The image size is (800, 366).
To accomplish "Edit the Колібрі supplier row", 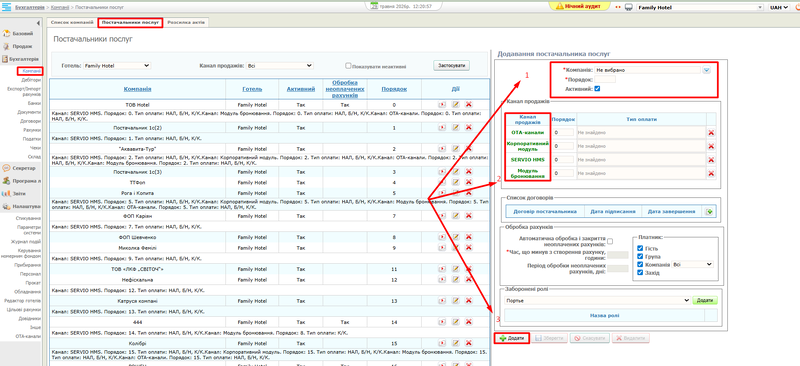I will point(456,343).
